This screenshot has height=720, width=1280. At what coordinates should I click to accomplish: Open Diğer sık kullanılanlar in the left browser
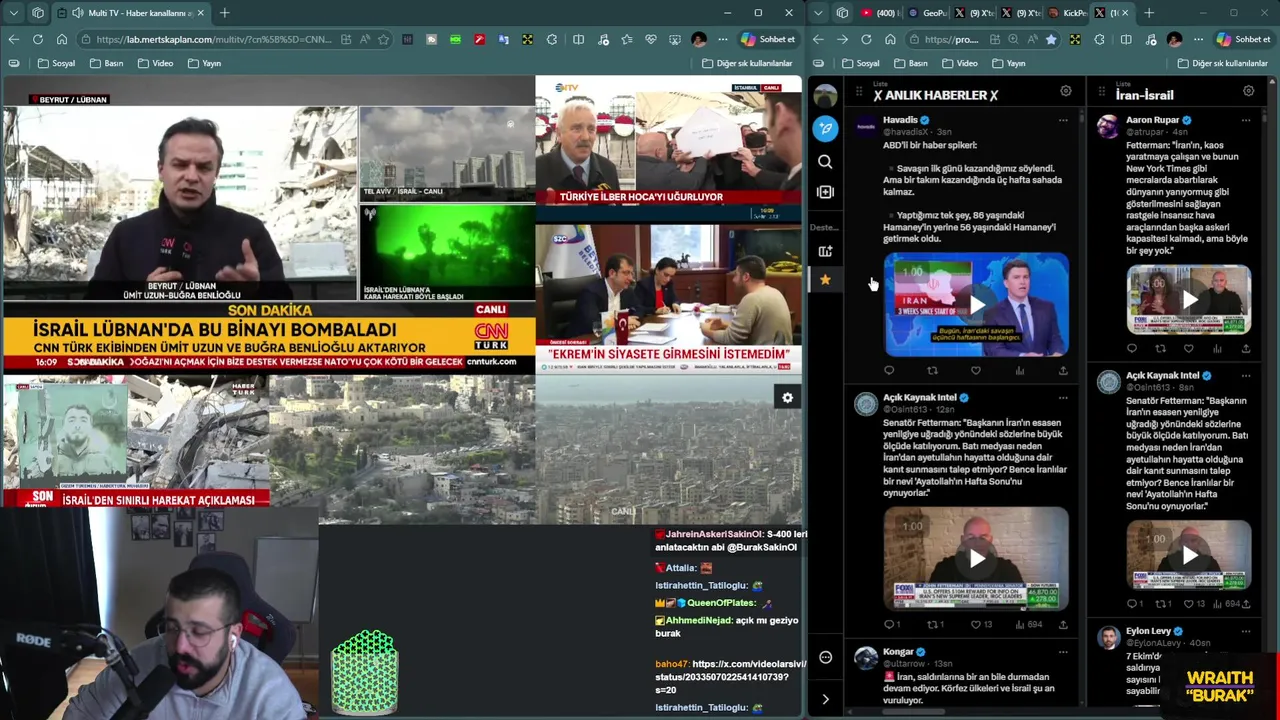(747, 63)
